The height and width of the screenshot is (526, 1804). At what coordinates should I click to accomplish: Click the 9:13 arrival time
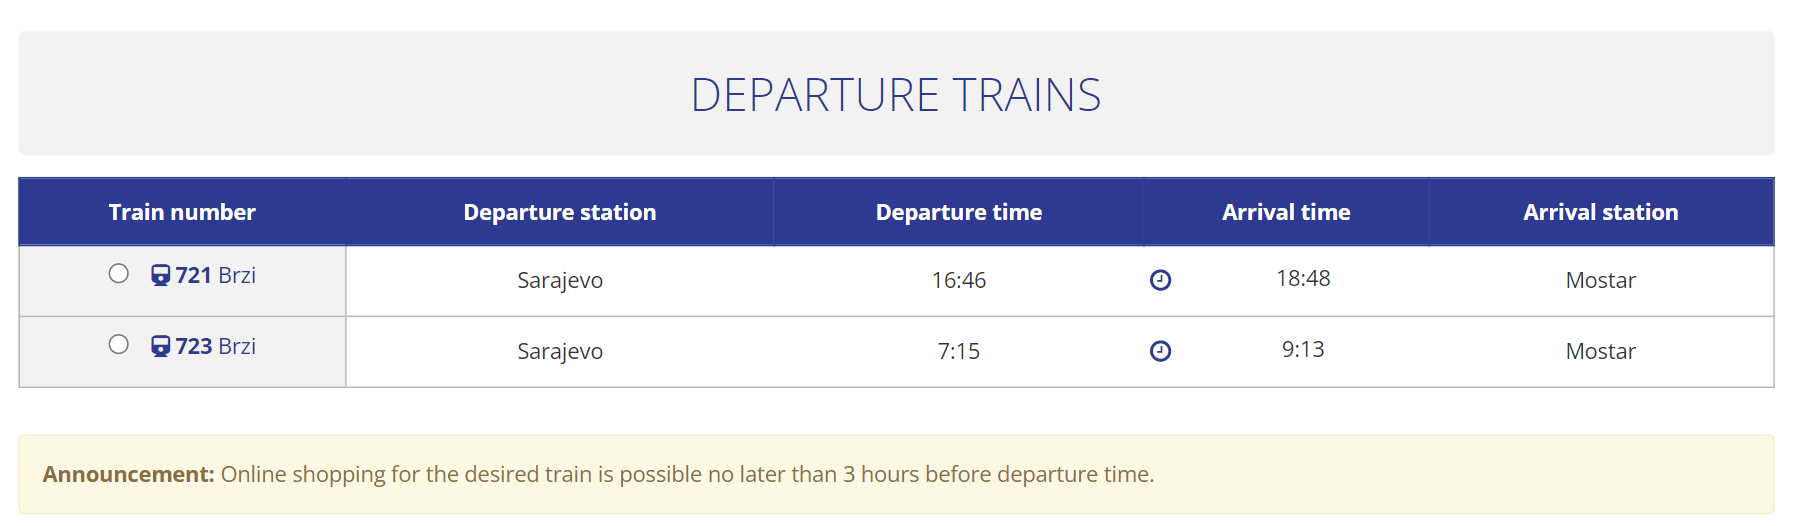(1303, 350)
